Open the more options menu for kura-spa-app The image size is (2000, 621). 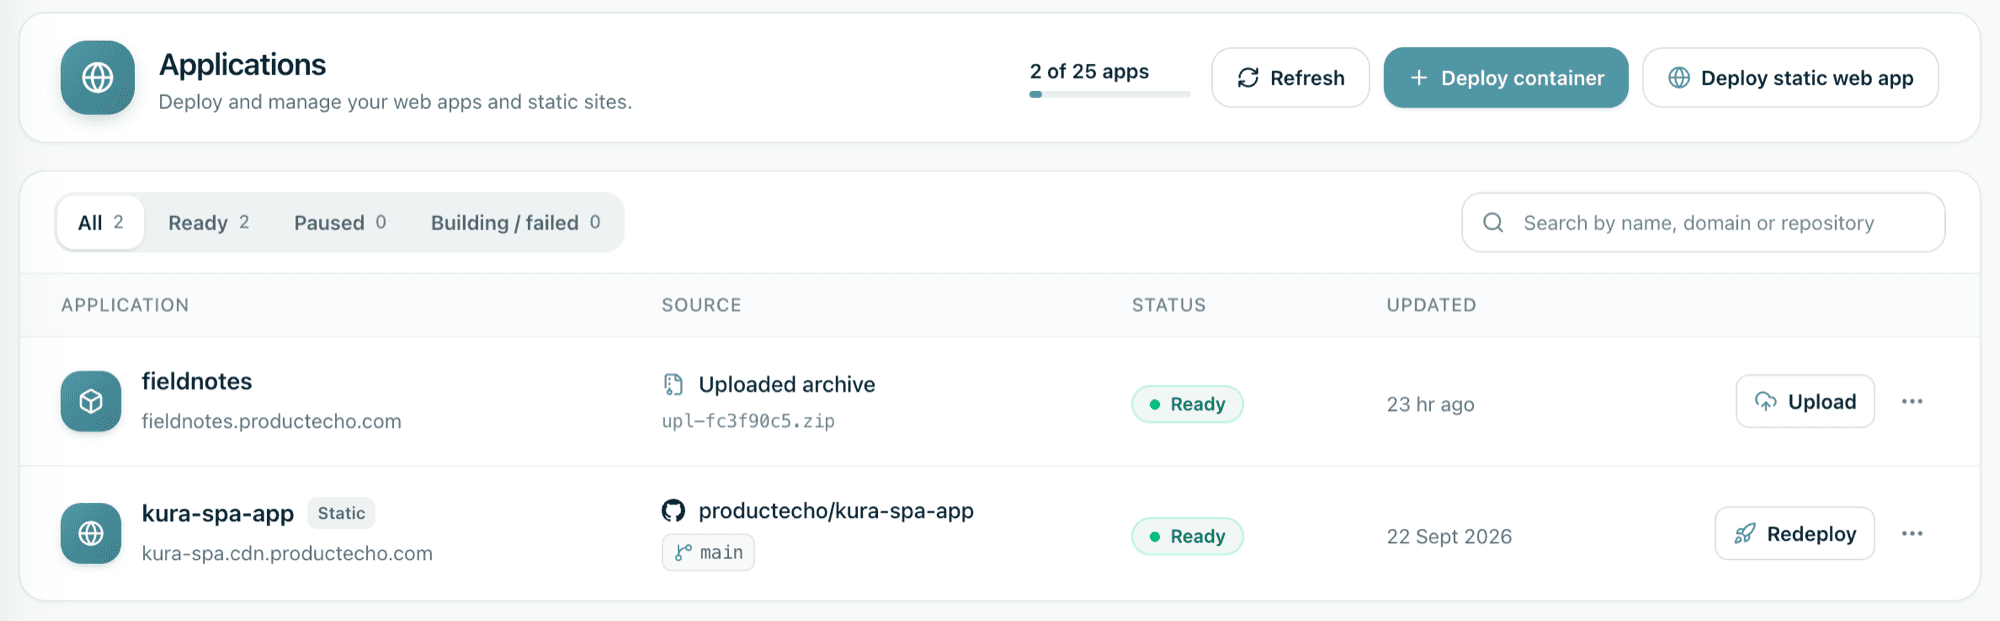point(1912,533)
